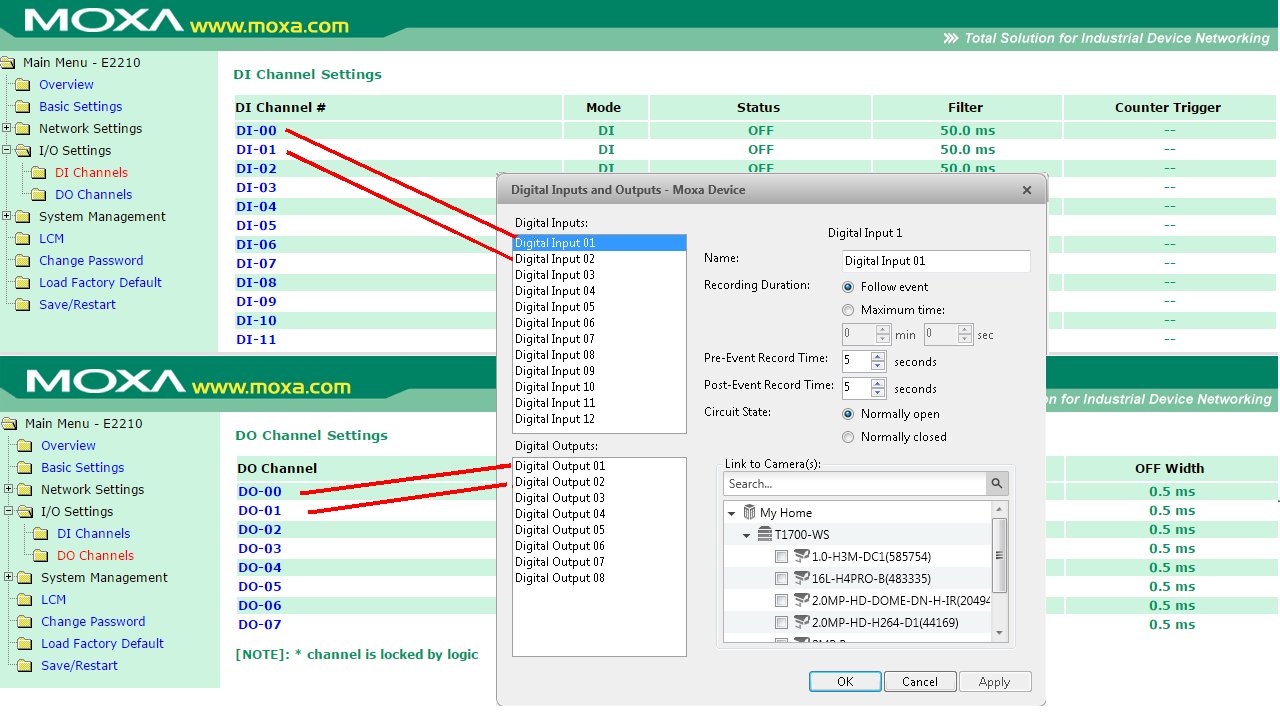Click the folder icon beside Save/Restart in top menu
The height and width of the screenshot is (714, 1280).
pyautogui.click(x=23, y=305)
